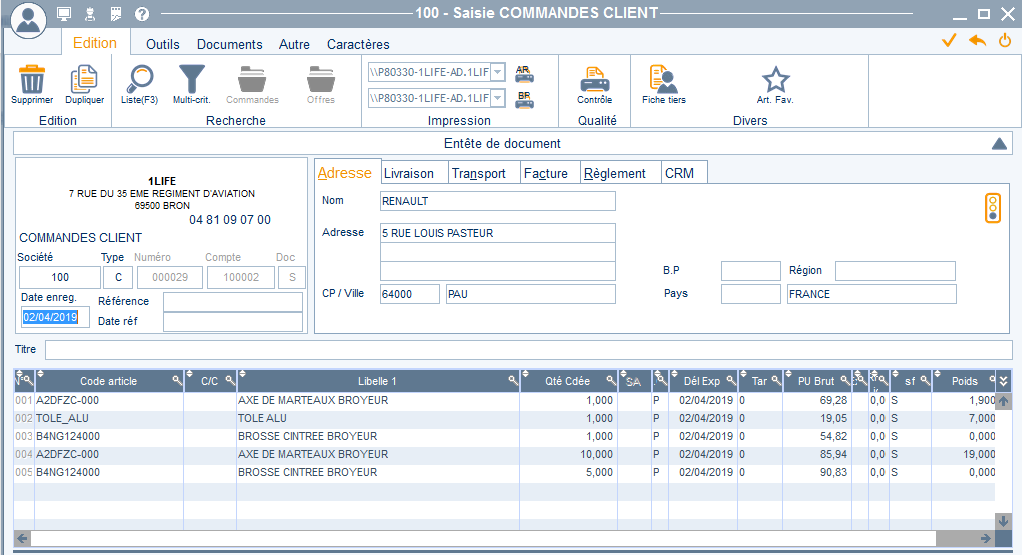Click the vertical scrollbar up arrow

coord(1004,402)
